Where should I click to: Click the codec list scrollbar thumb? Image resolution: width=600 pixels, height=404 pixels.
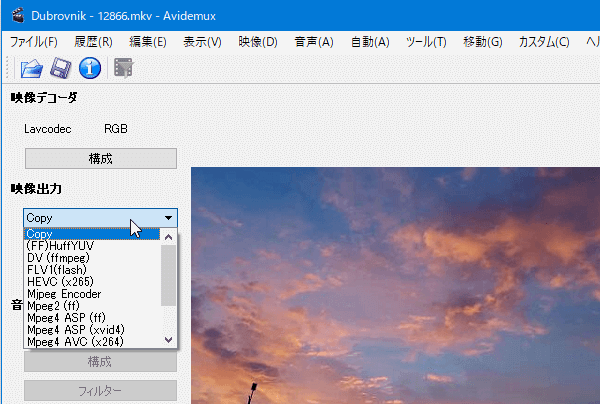(168, 275)
